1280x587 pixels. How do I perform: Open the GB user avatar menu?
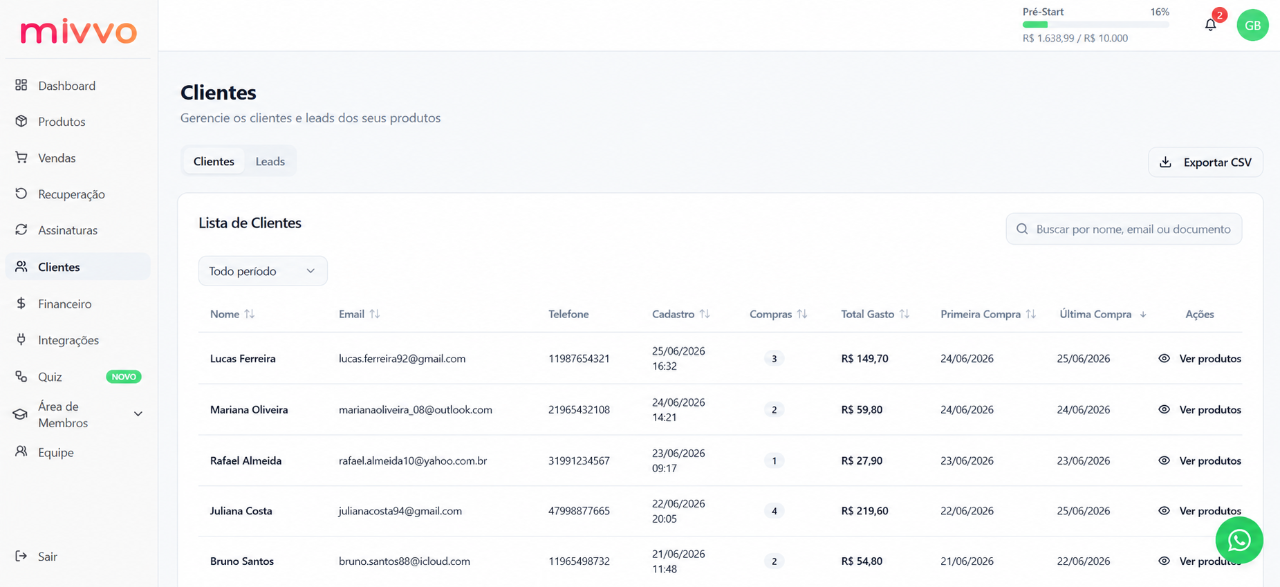[1252, 25]
